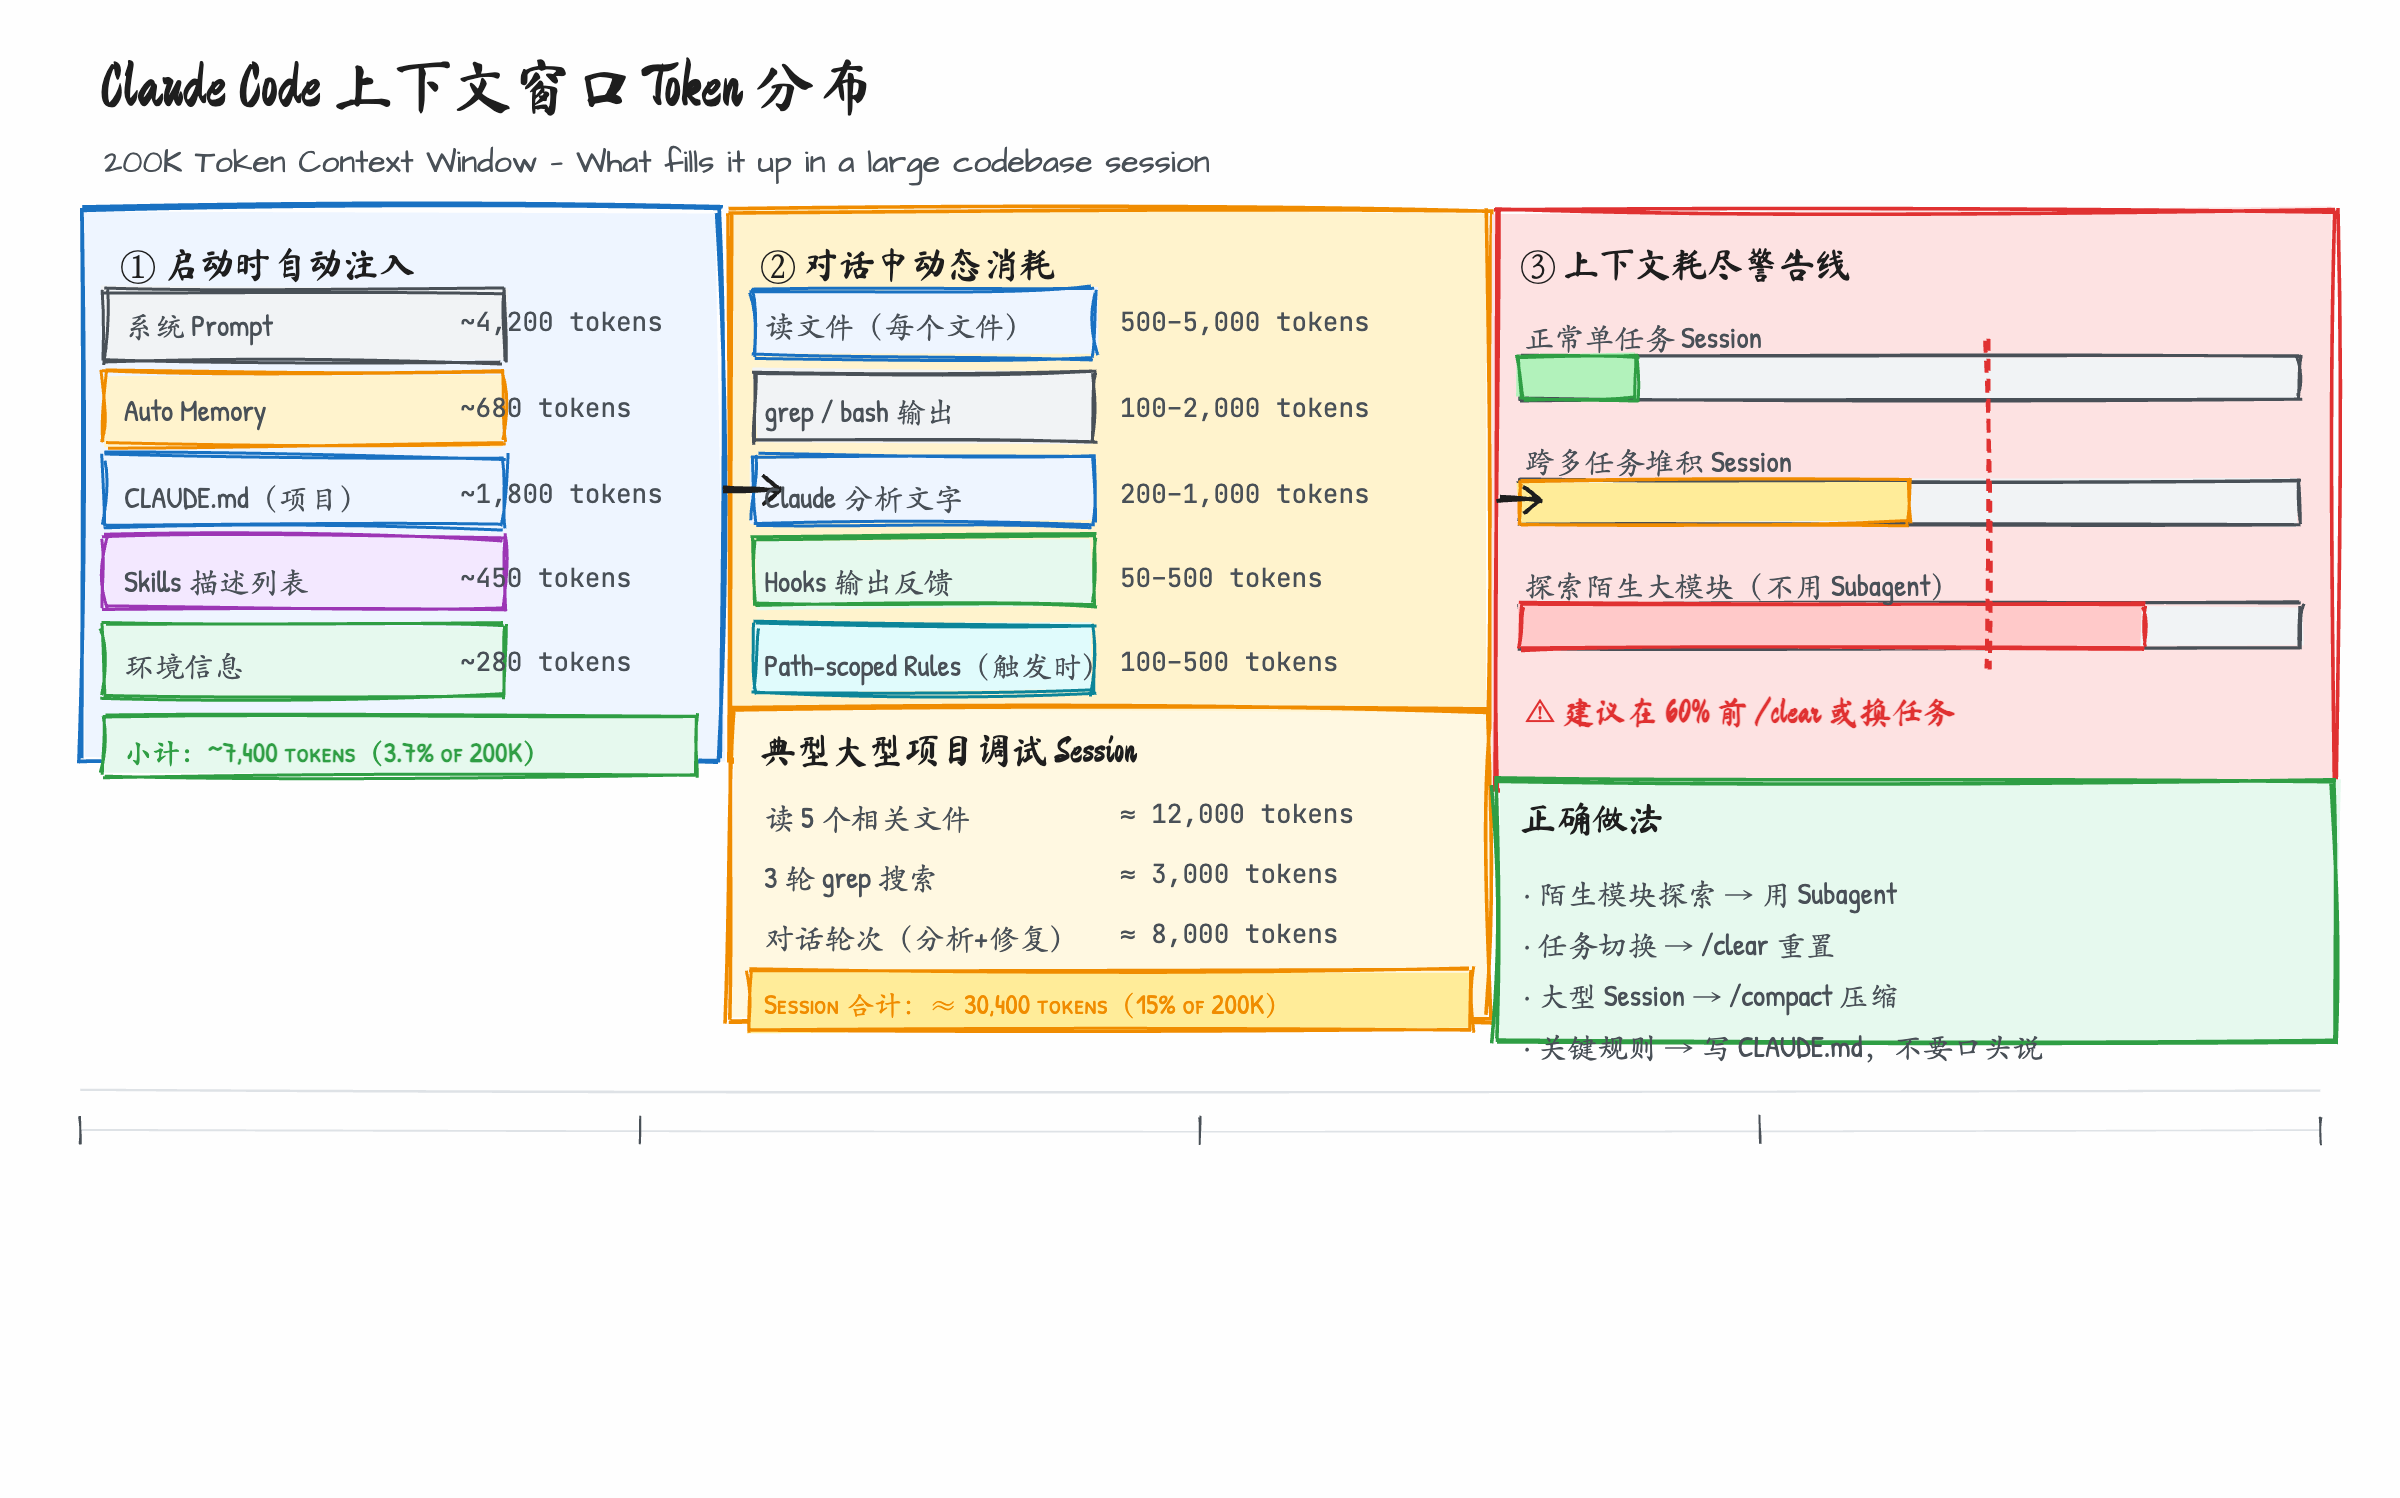Click the "≈ 3,000 tokens" value
This screenshot has width=2400, height=1498.
tap(1228, 874)
